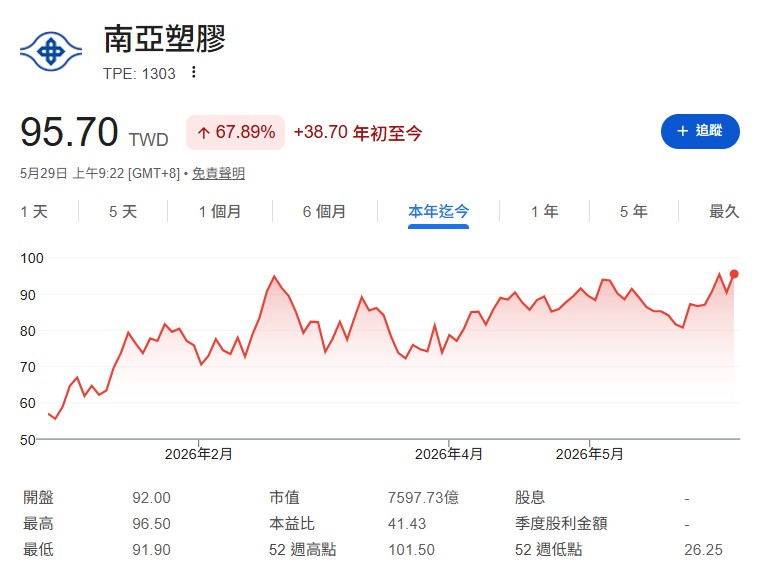Switch to the 5 年 range tab
Image resolution: width=759 pixels, height=580 pixels.
(634, 212)
